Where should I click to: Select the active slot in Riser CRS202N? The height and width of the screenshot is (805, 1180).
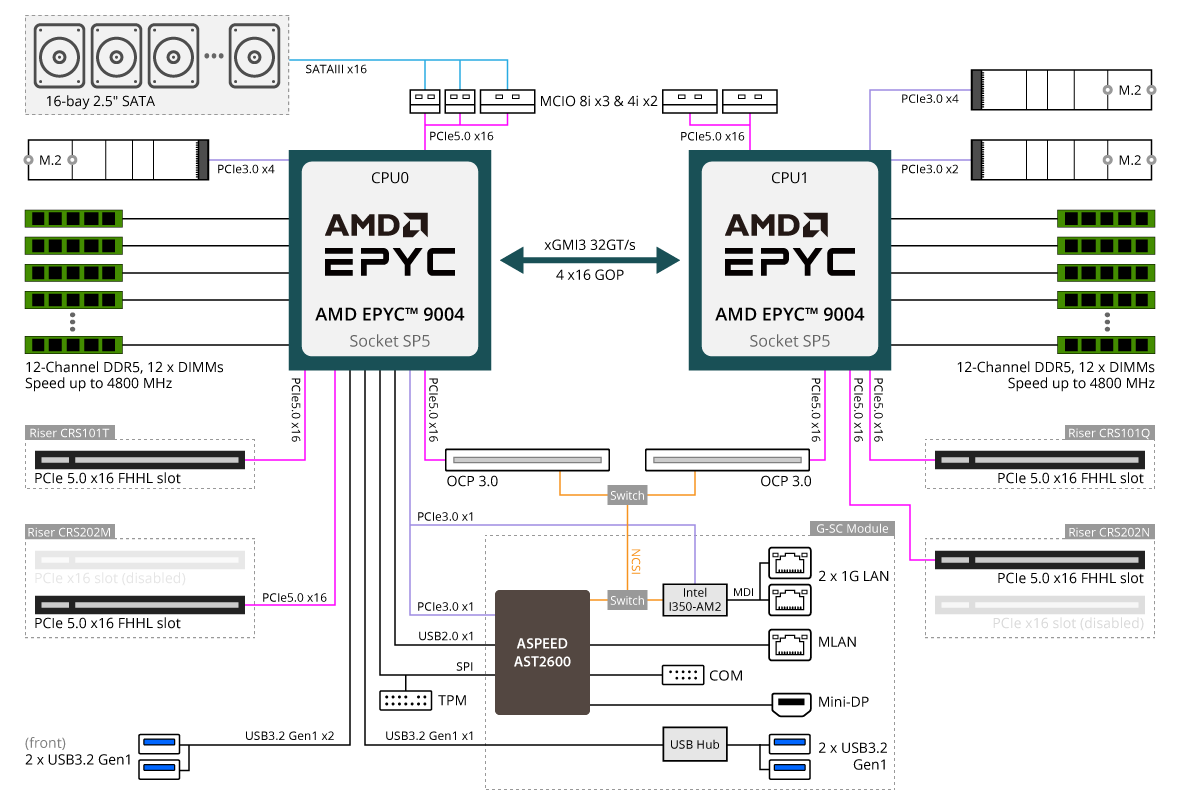click(1040, 560)
